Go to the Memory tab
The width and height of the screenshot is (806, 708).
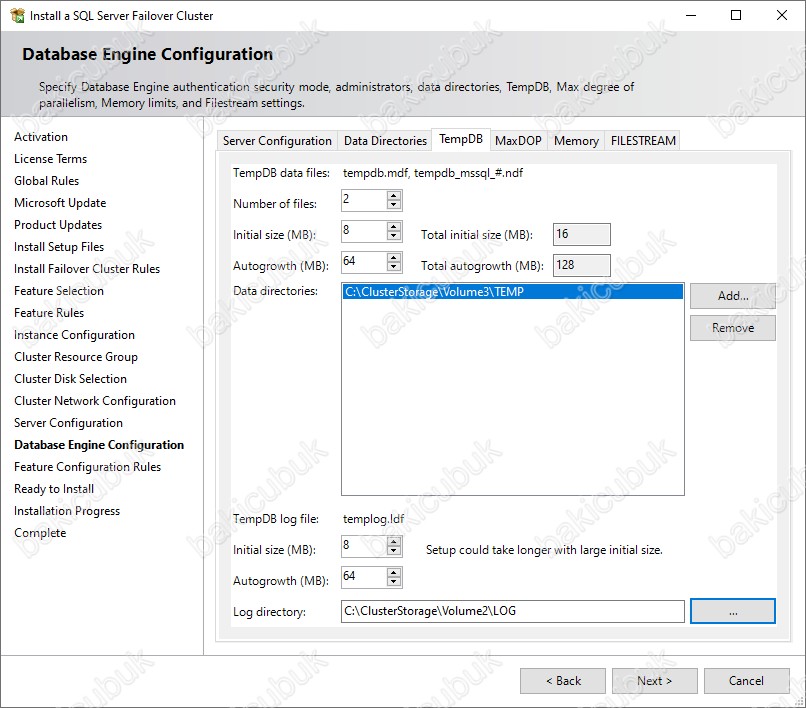coord(576,141)
